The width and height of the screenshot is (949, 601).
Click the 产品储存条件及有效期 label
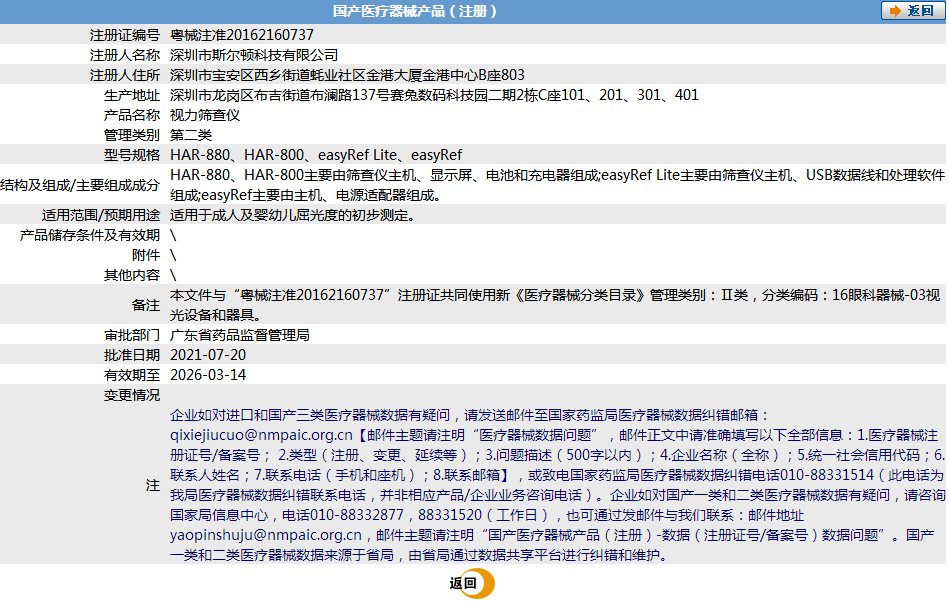pos(90,235)
